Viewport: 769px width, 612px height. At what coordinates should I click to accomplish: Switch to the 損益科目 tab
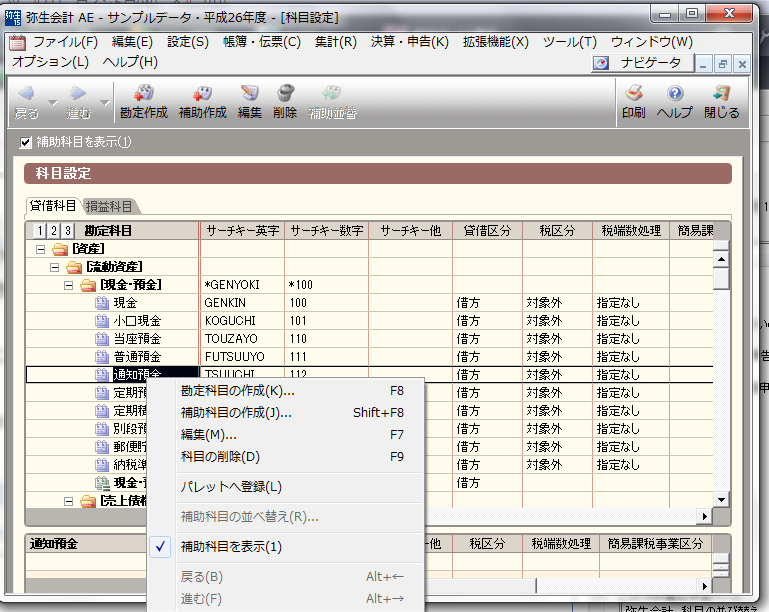coord(110,206)
